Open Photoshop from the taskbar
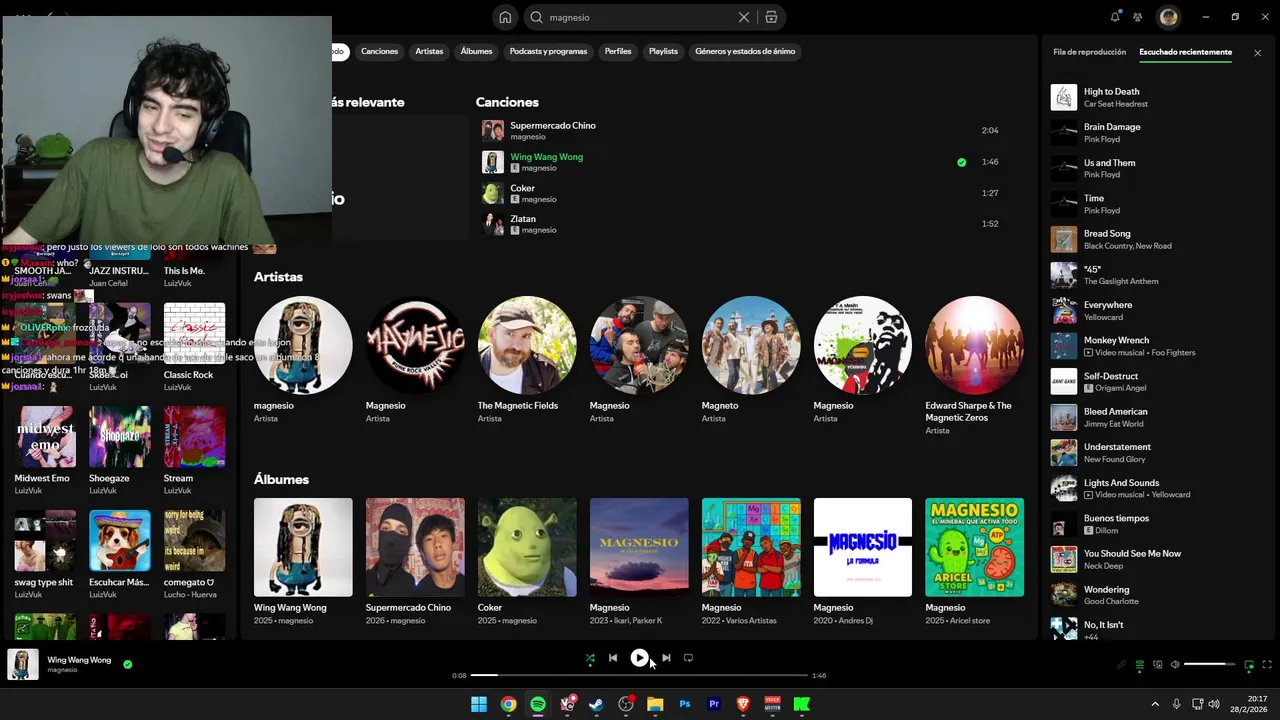 (684, 704)
